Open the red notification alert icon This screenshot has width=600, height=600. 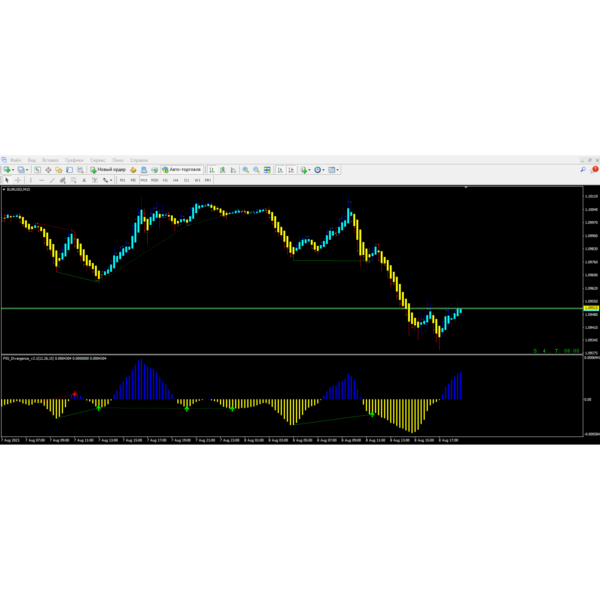click(x=595, y=169)
